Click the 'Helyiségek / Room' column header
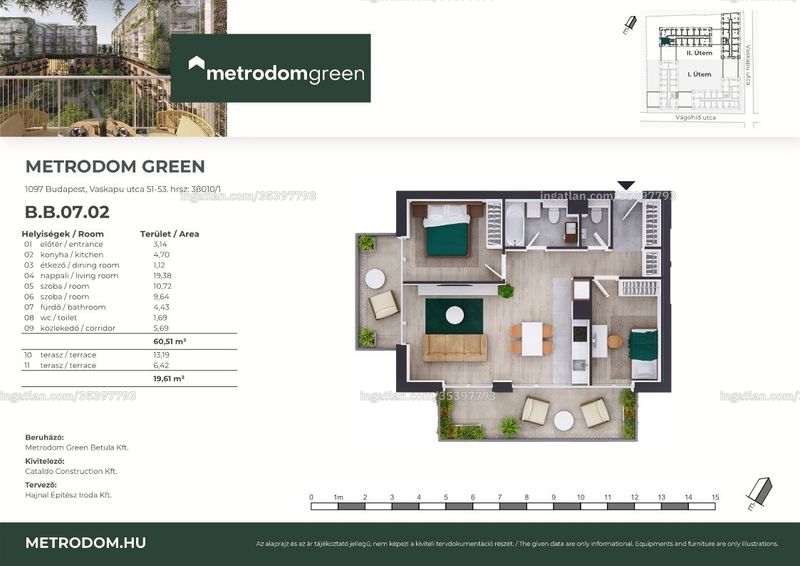 click(62, 234)
